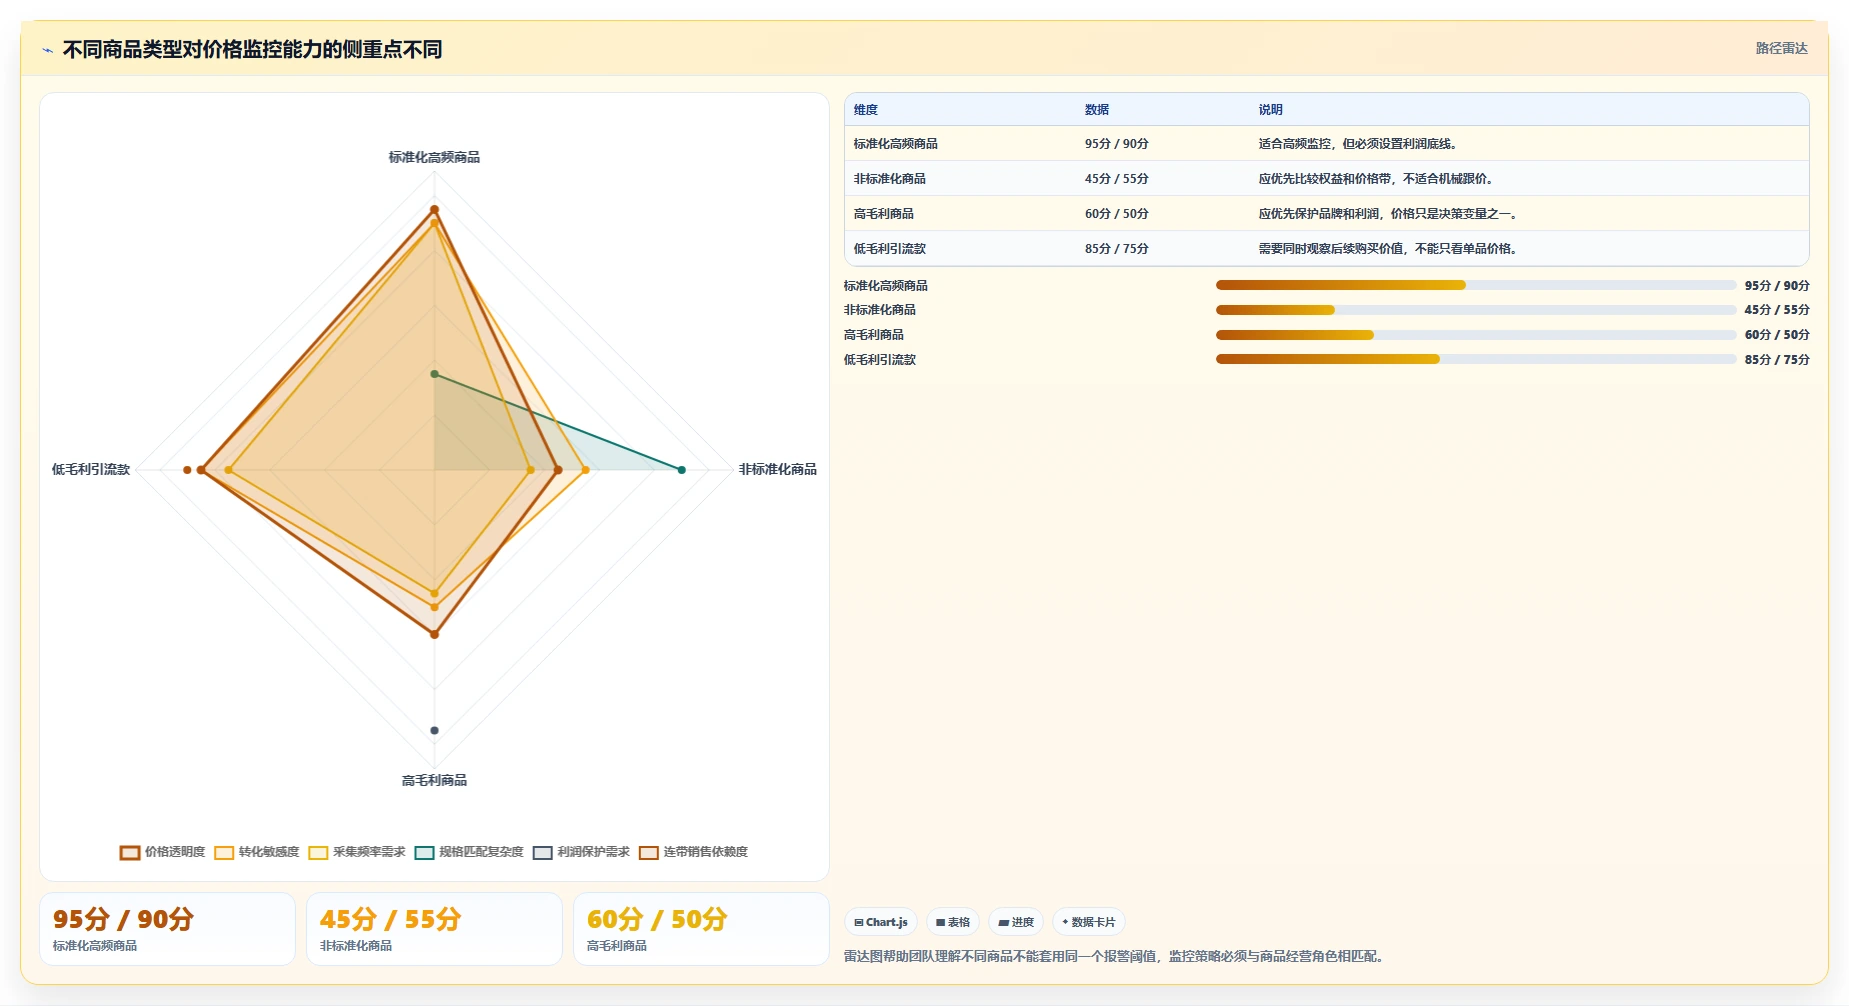Toggle the 采集频率需求 legend series
The image size is (1849, 1006).
tap(357, 852)
